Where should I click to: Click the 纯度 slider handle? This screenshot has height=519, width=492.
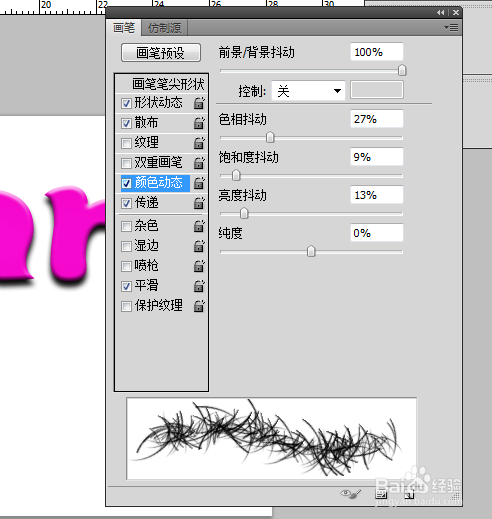(x=311, y=251)
